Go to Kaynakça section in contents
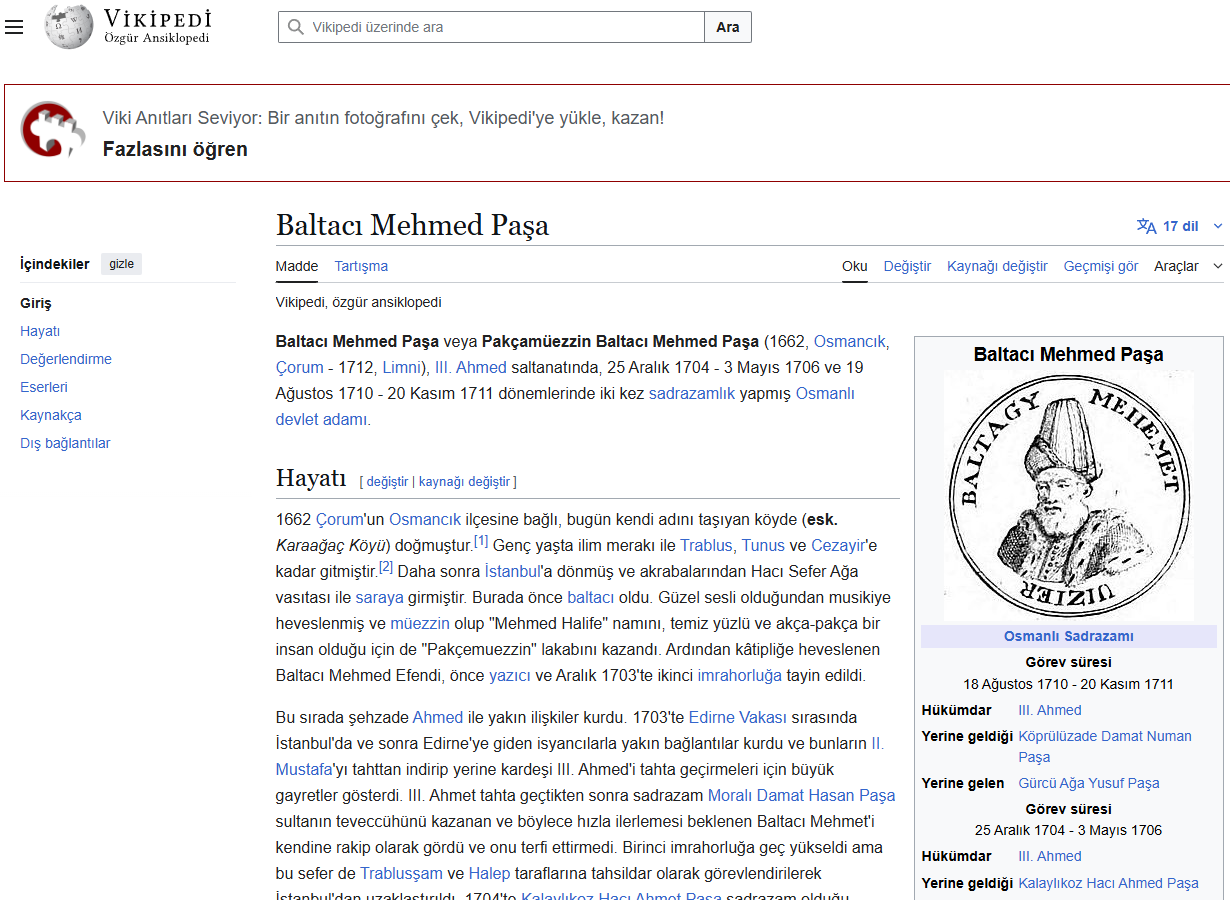Image resolution: width=1230 pixels, height=900 pixels. 51,415
